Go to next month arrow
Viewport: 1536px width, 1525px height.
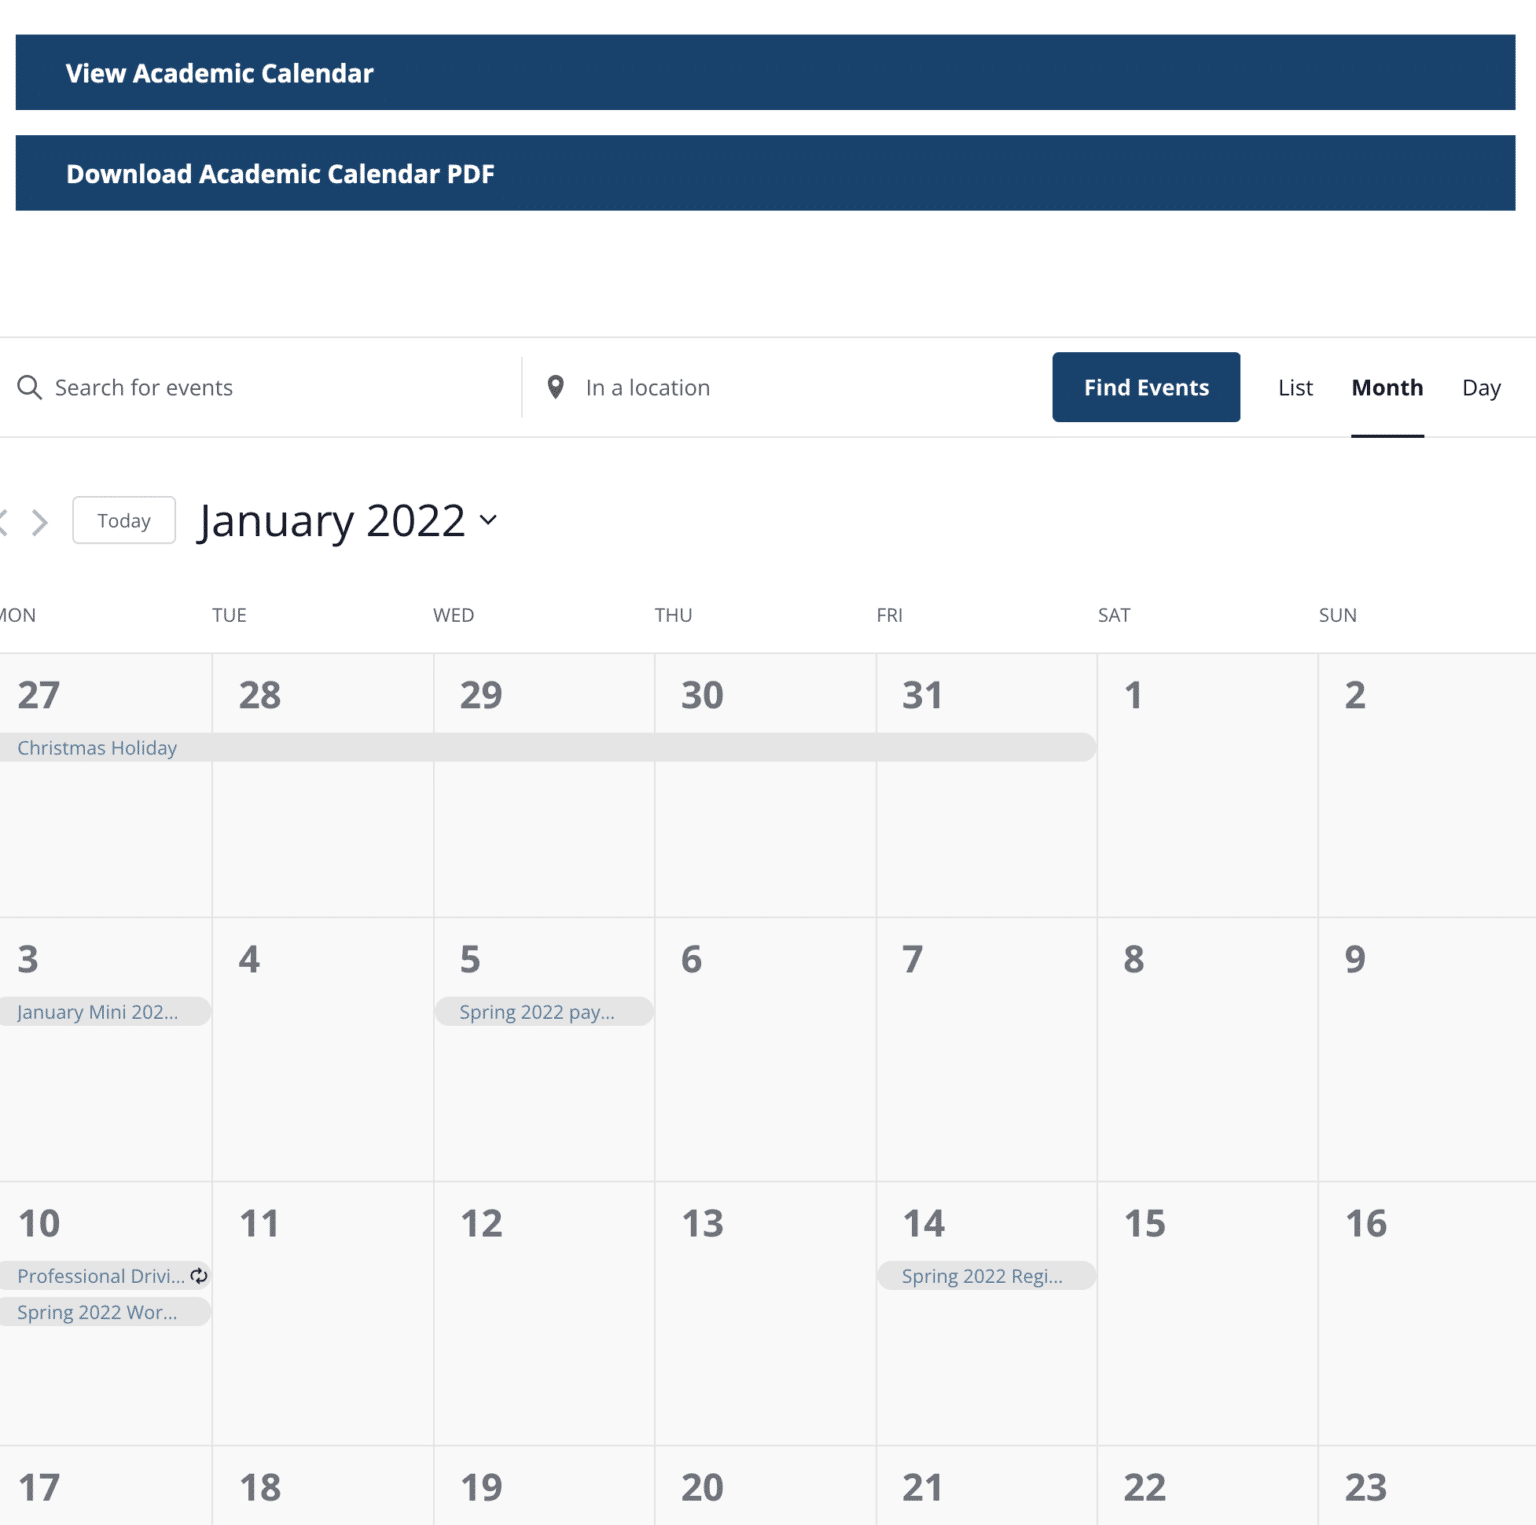[40, 522]
